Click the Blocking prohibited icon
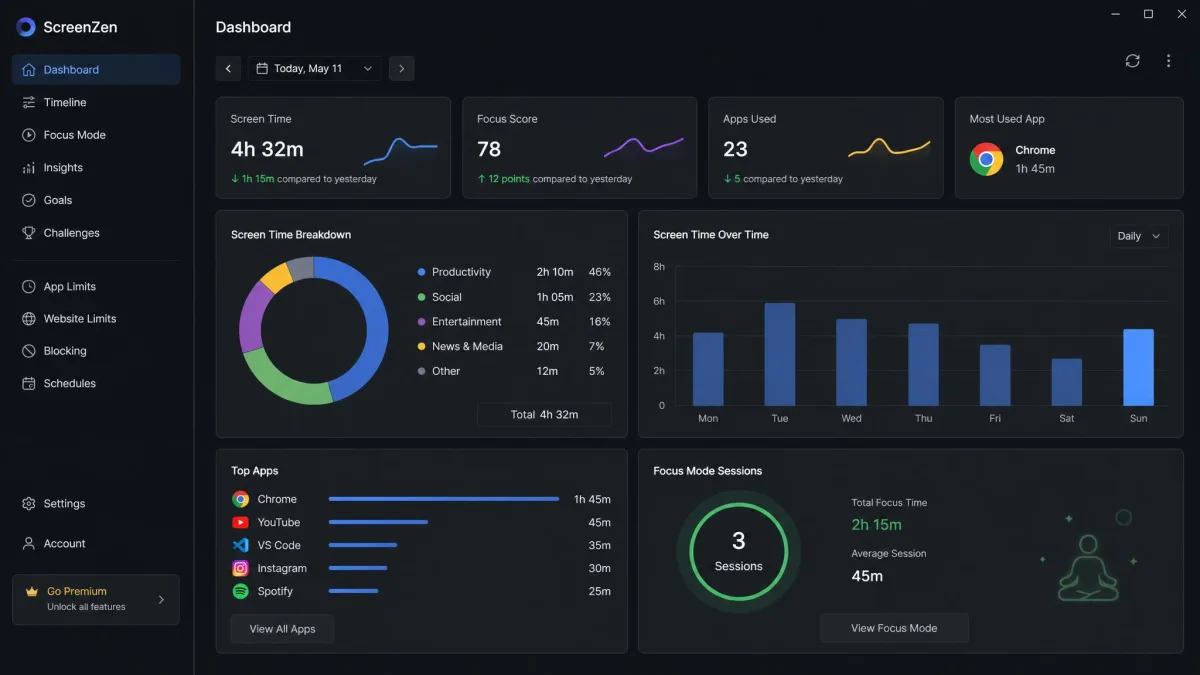This screenshot has height=675, width=1200. (28, 351)
